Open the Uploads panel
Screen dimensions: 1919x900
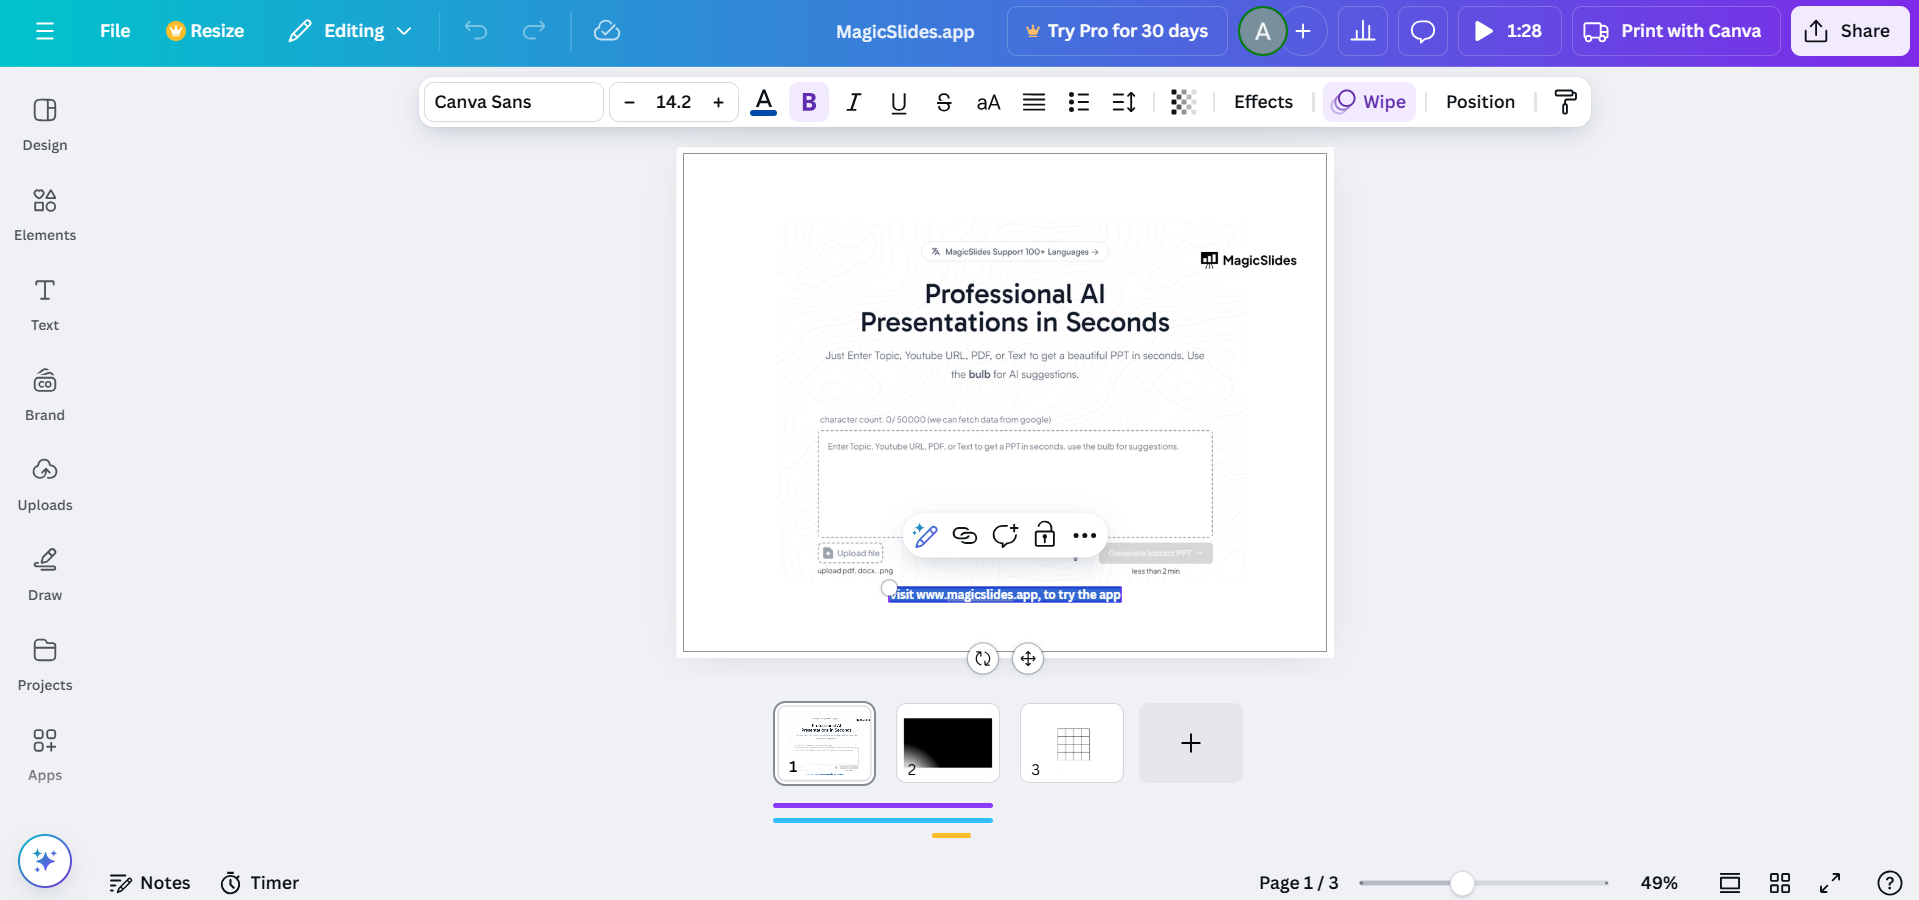pos(45,484)
